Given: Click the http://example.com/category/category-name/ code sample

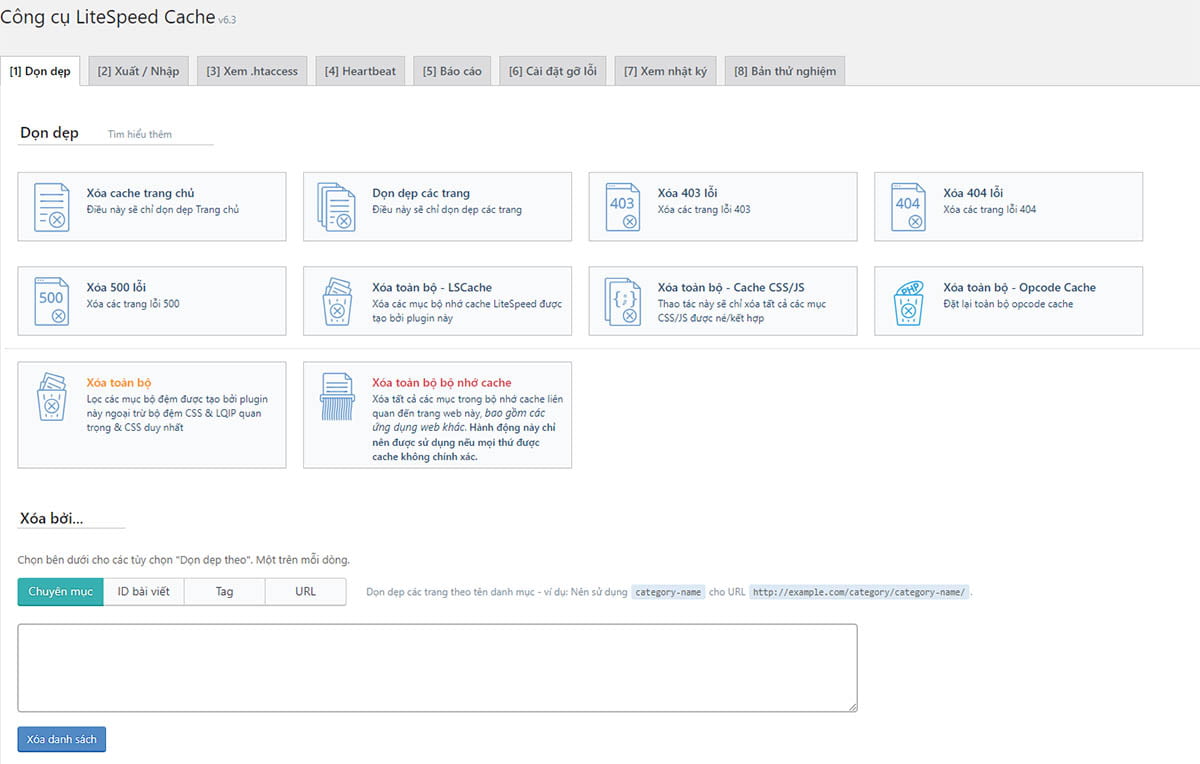Looking at the screenshot, I should [860, 592].
